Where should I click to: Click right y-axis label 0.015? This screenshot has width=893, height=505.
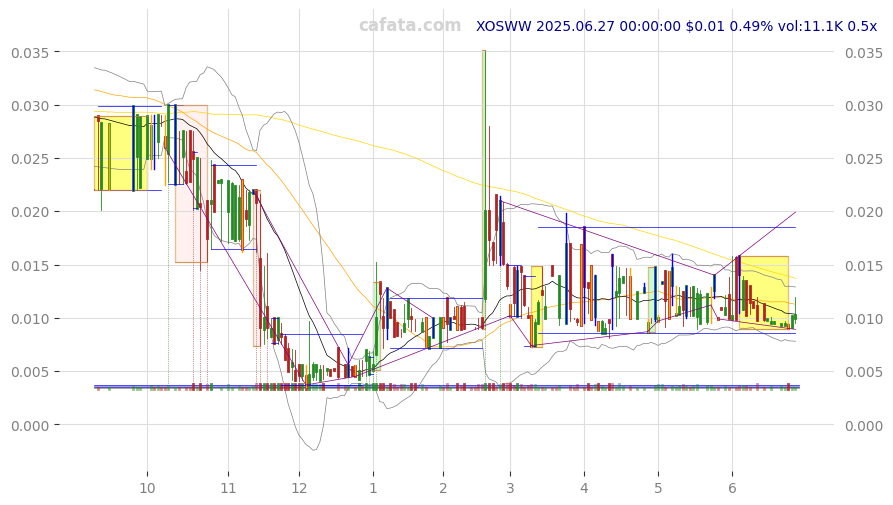(863, 266)
